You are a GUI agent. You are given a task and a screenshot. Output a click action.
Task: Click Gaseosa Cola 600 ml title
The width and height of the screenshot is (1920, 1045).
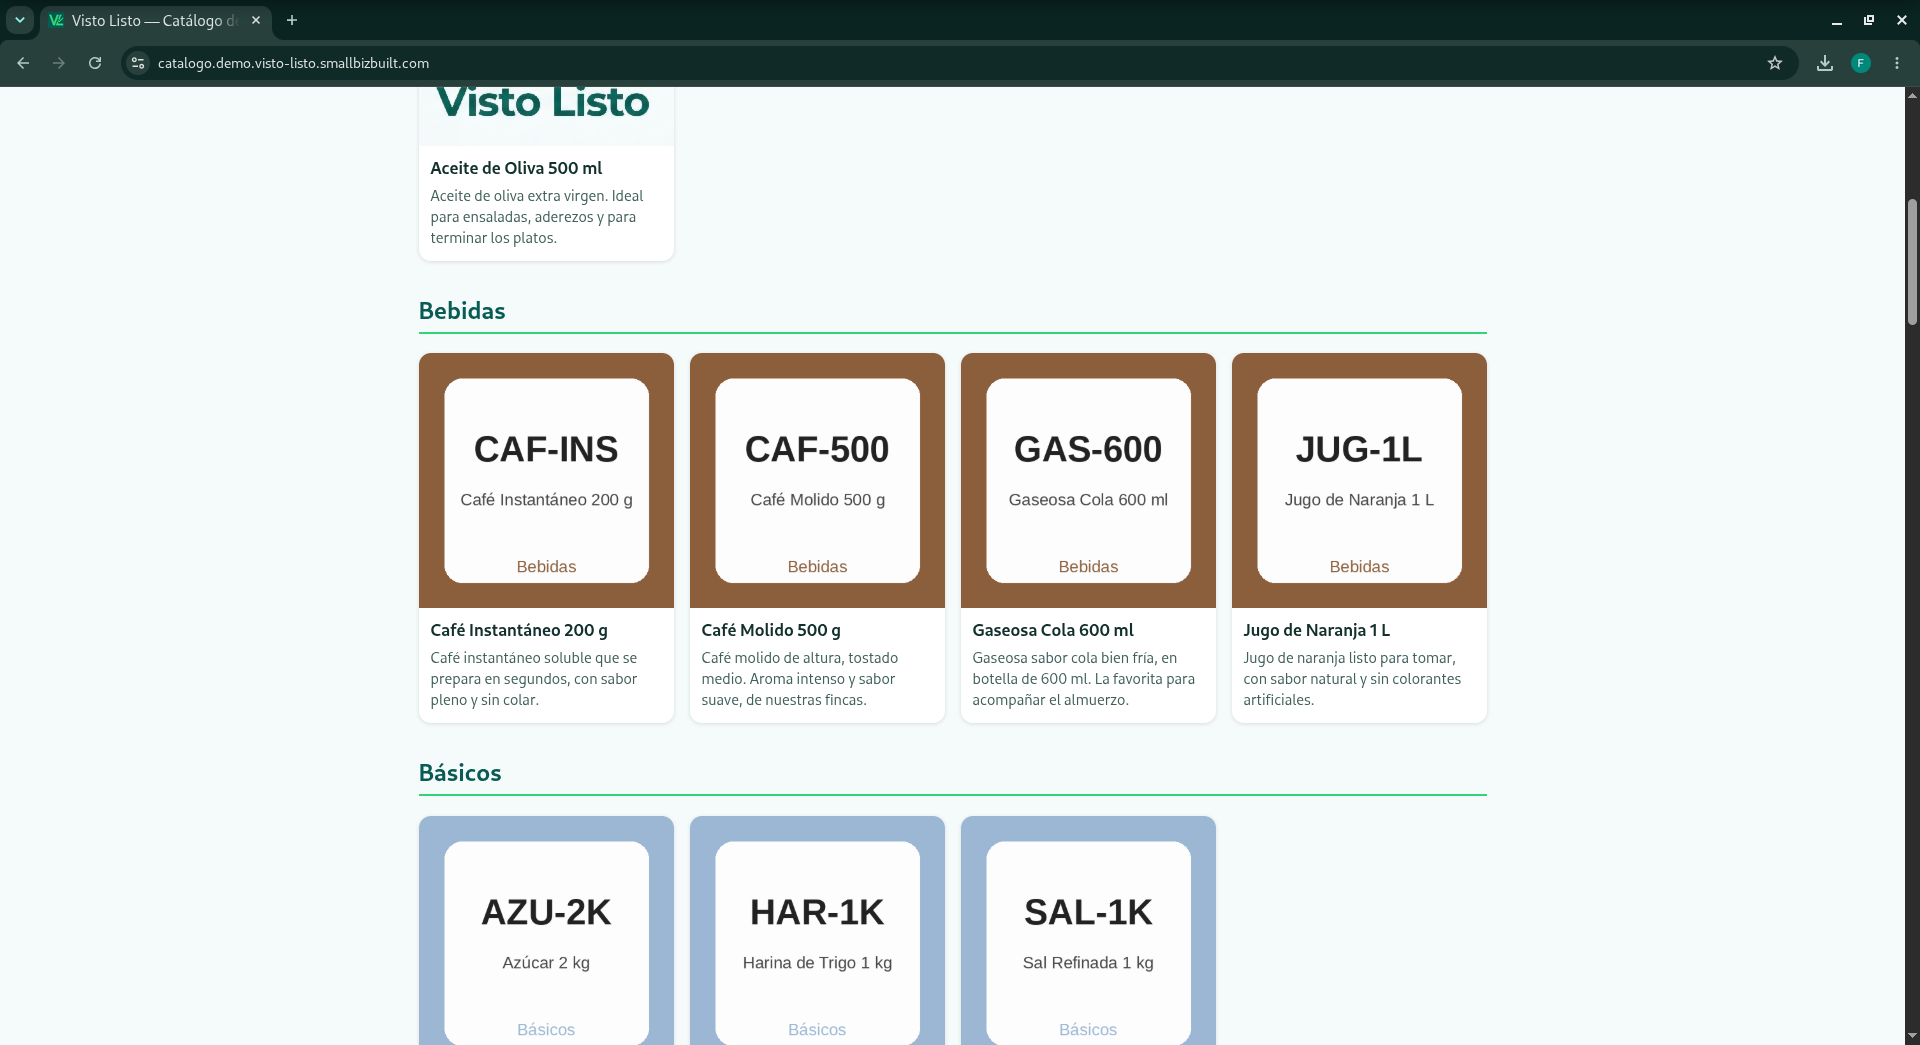[1053, 630]
